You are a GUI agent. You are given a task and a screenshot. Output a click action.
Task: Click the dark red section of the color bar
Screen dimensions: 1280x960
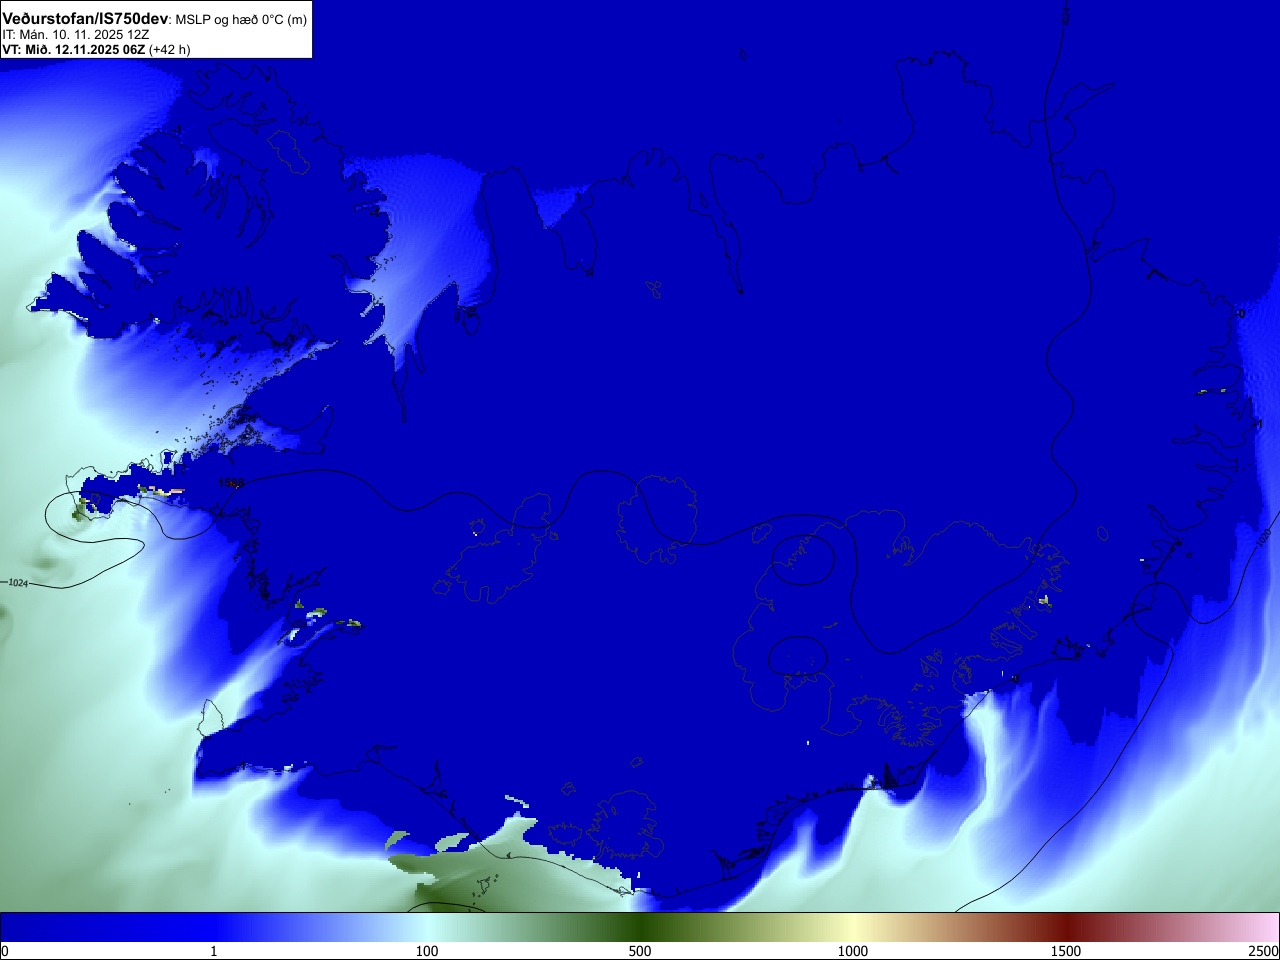(1066, 927)
